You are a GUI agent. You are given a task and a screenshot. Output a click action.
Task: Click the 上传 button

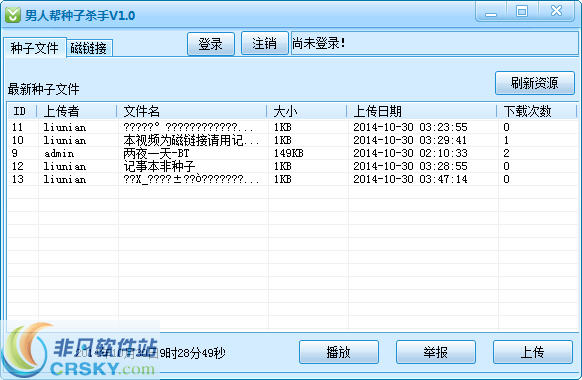point(533,352)
